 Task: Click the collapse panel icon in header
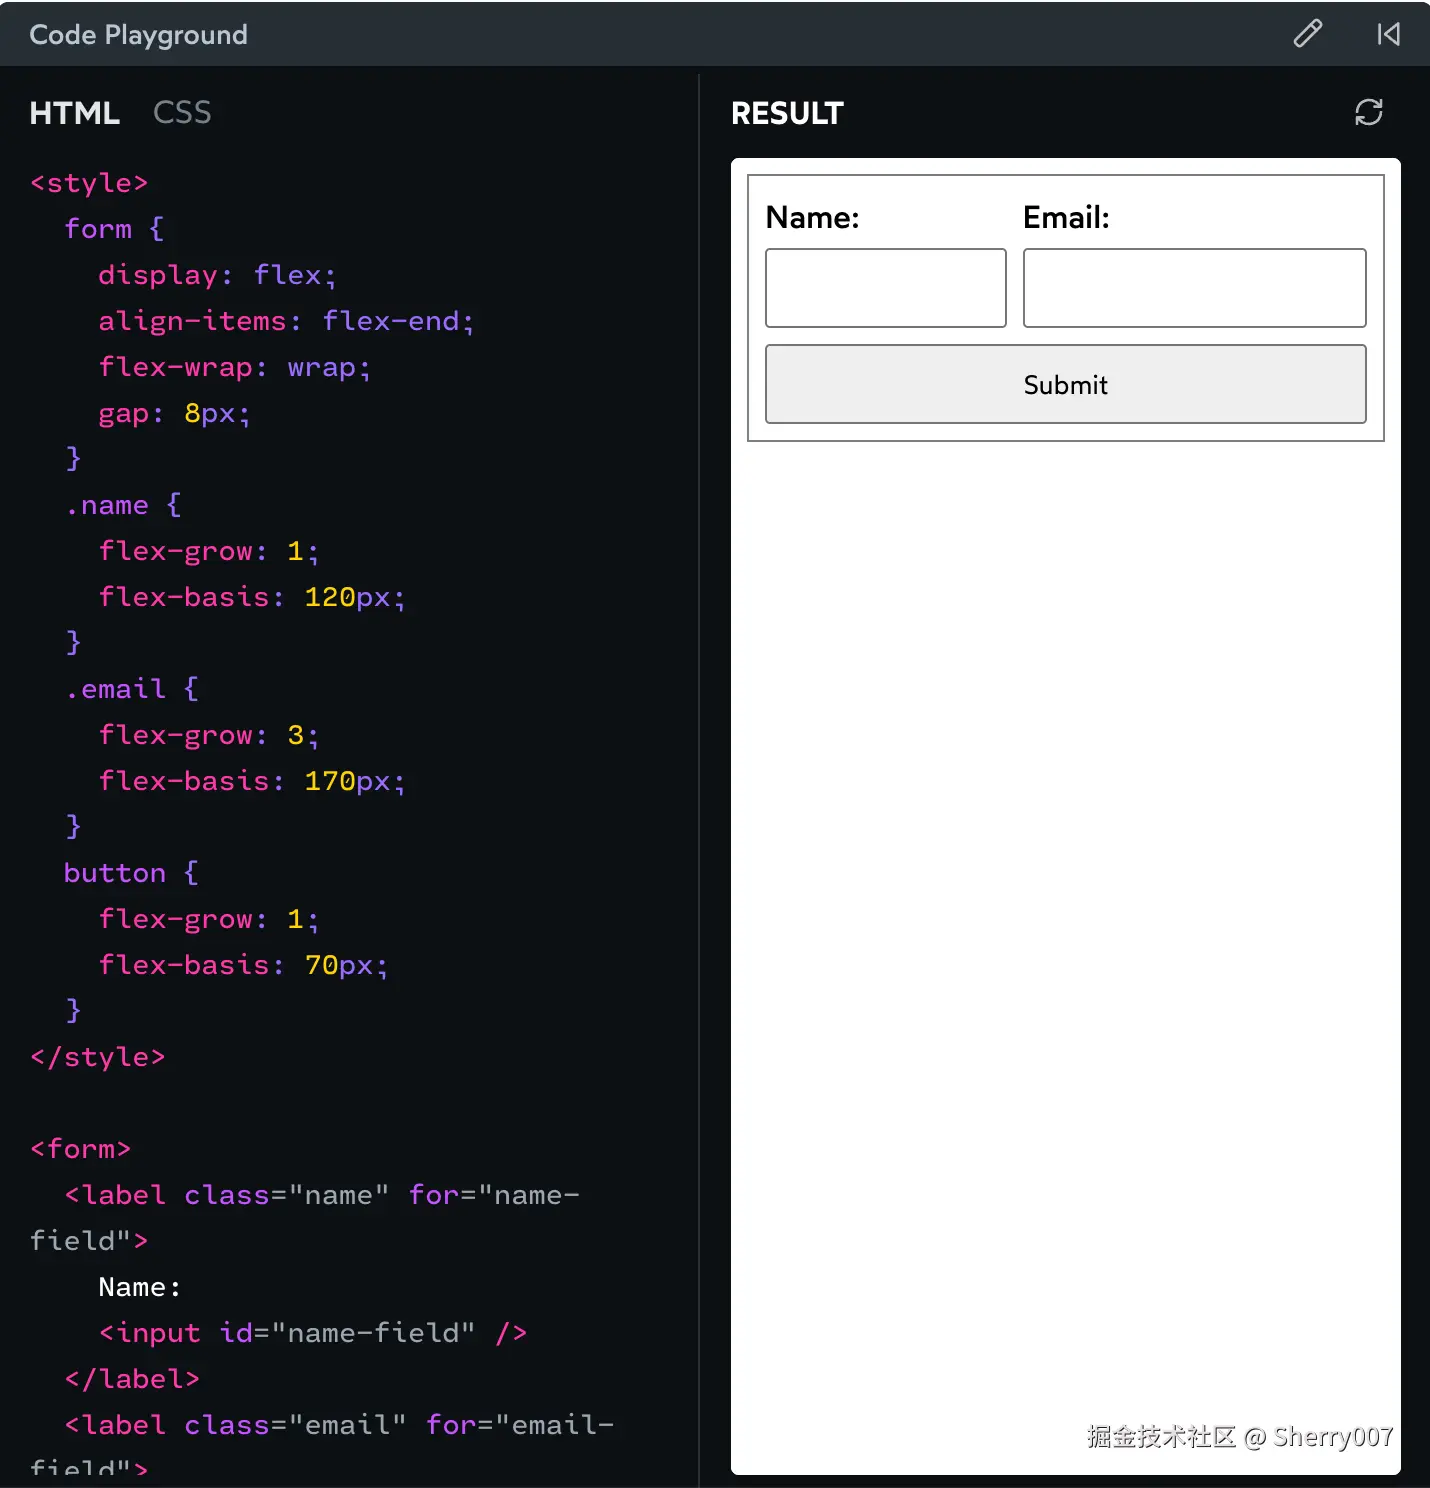[1388, 34]
